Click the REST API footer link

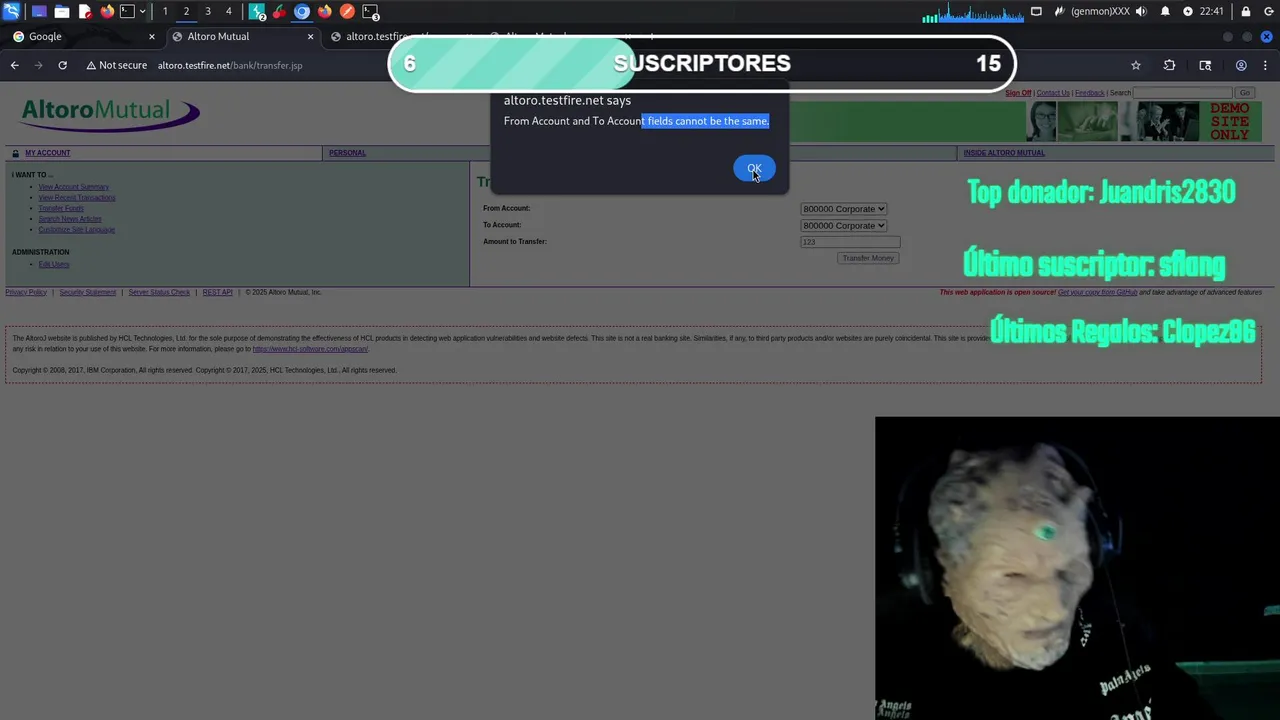217,292
